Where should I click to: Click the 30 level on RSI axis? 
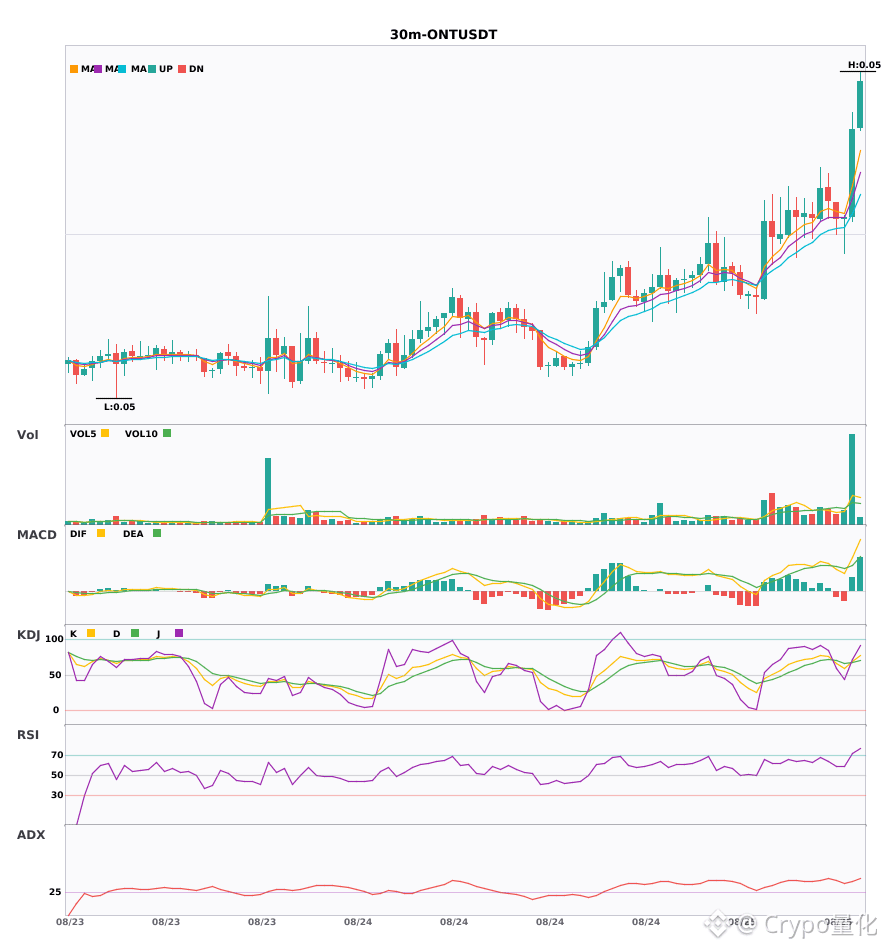coord(57,795)
